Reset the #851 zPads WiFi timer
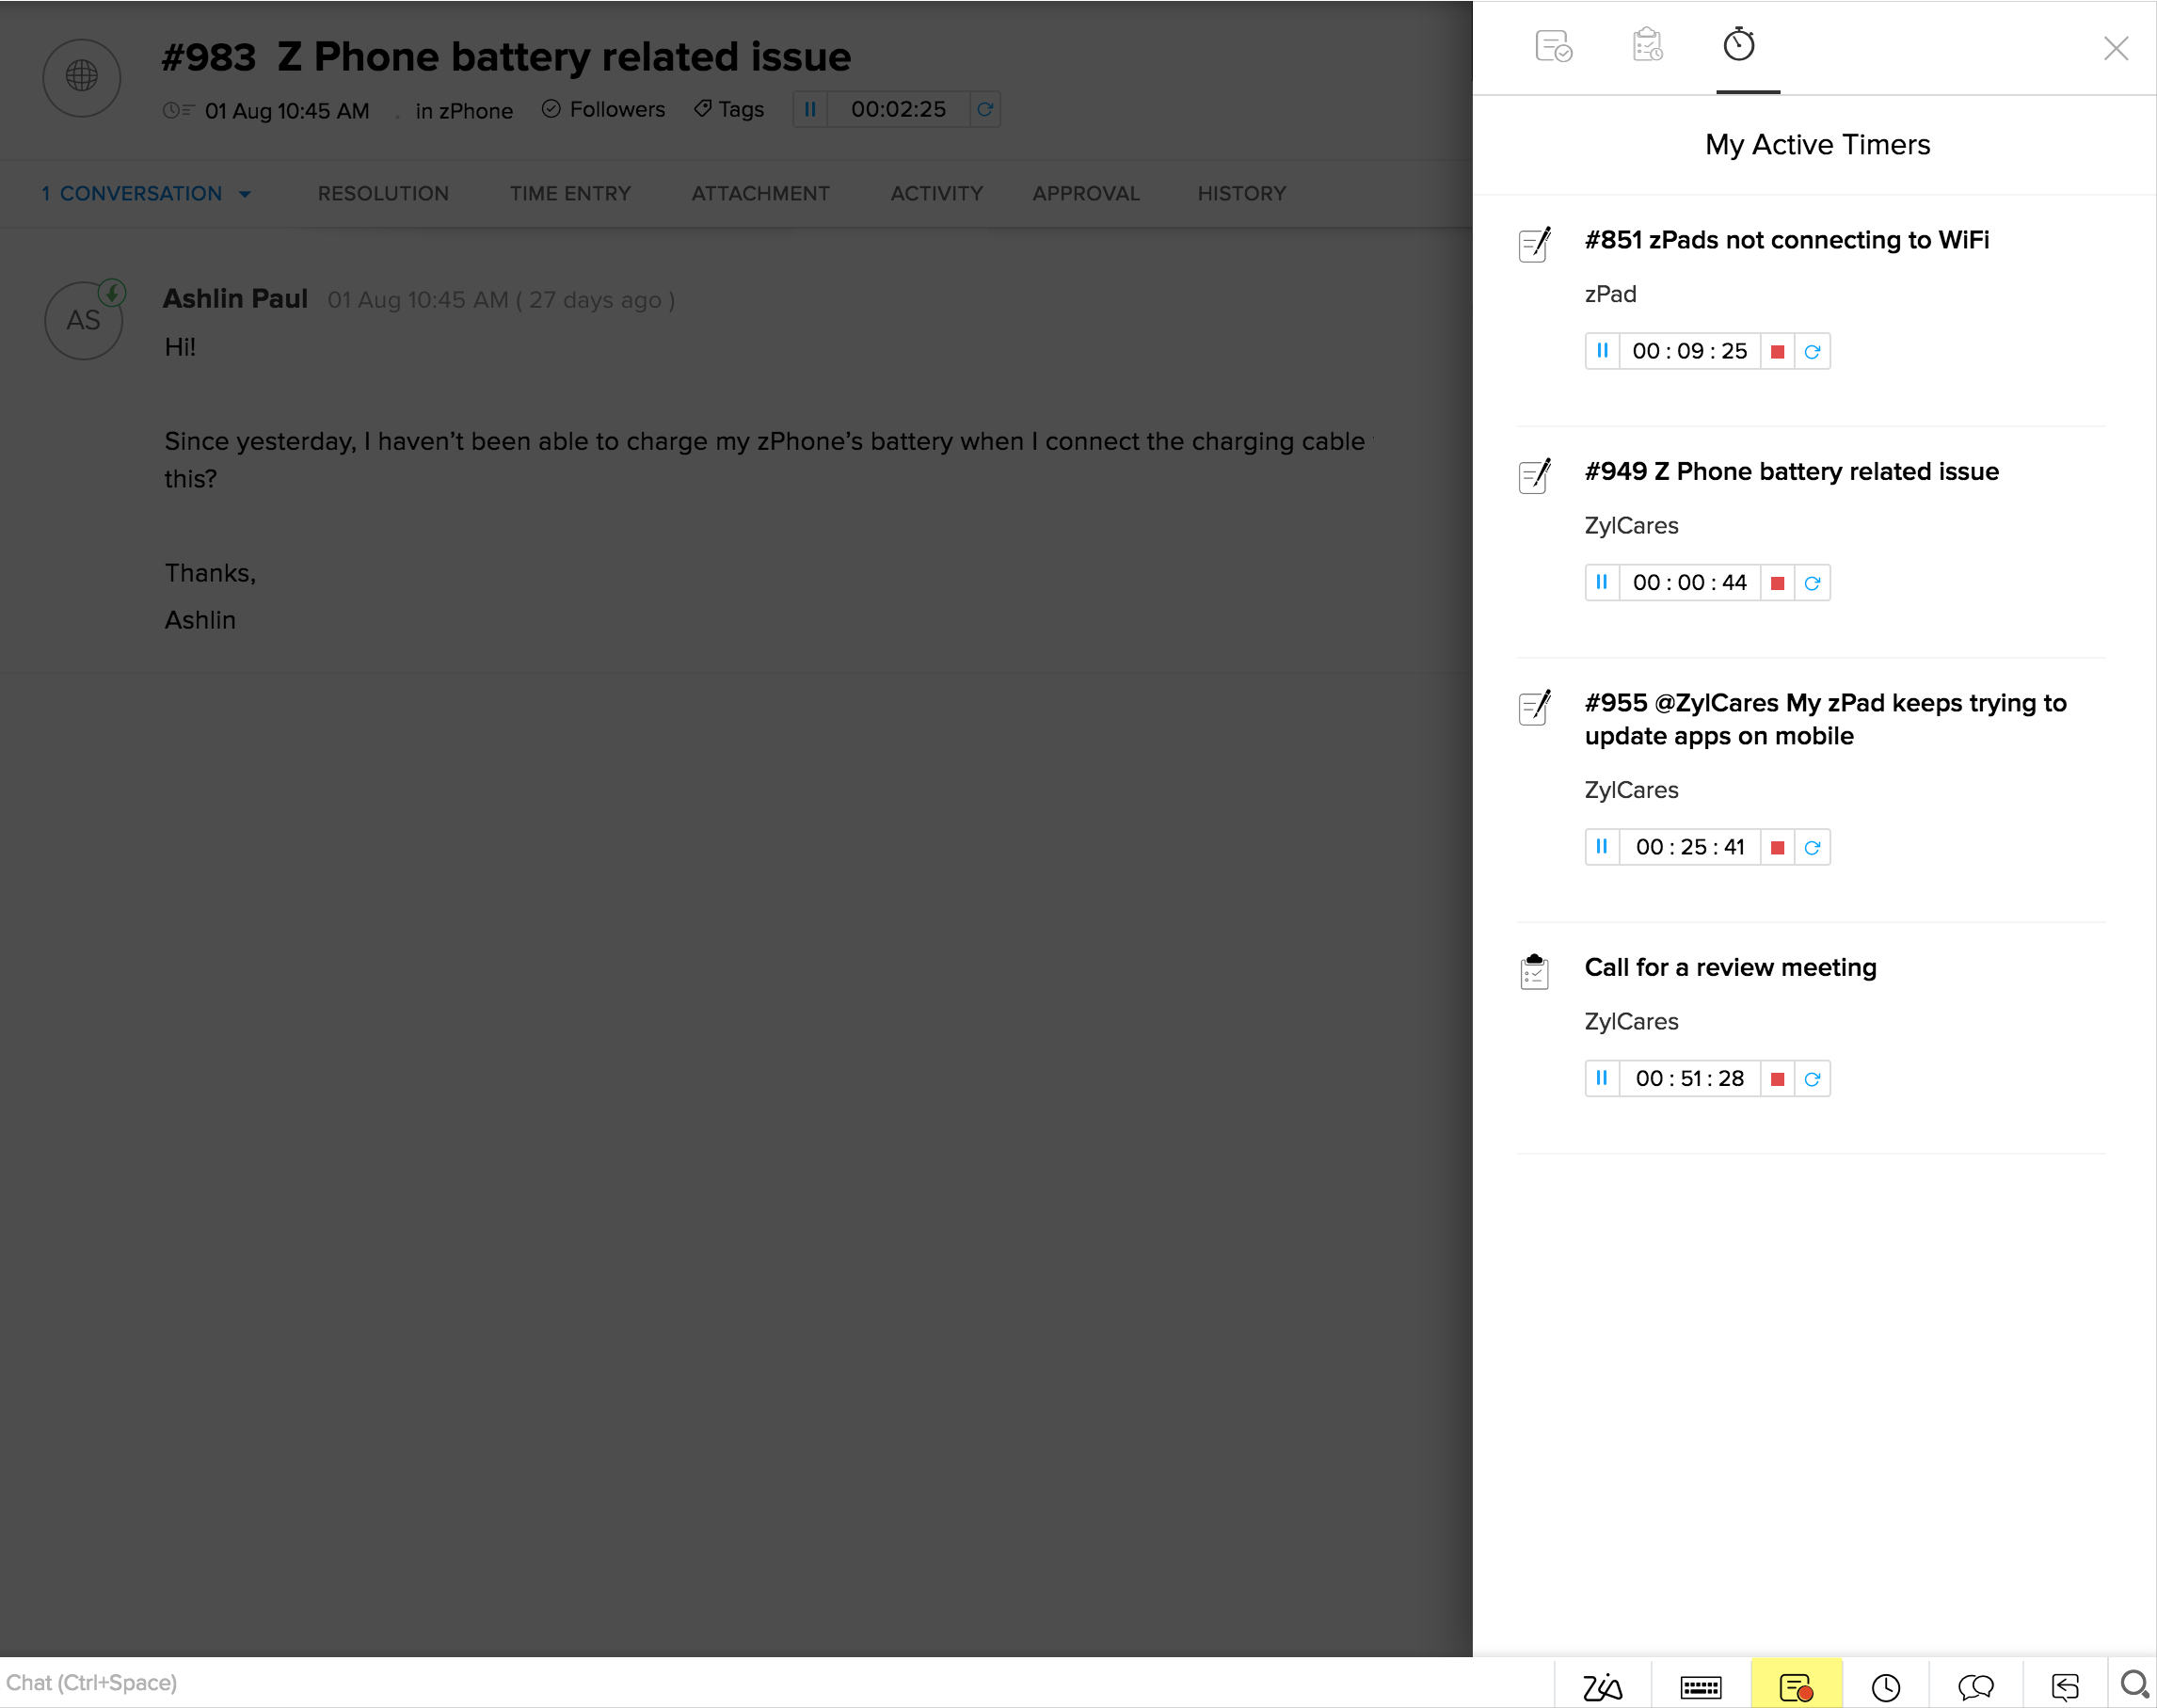The width and height of the screenshot is (2157, 1708). pyautogui.click(x=1812, y=351)
